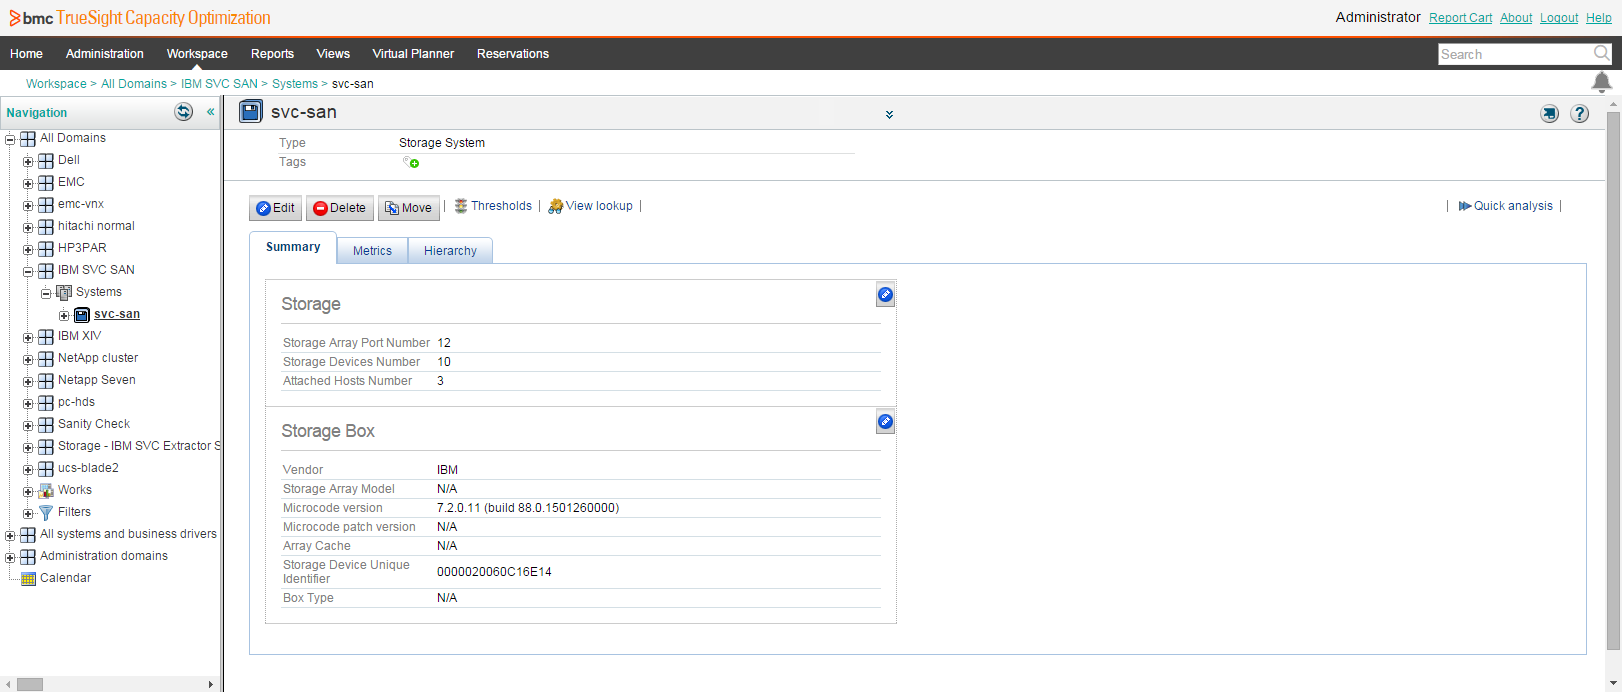Viewport: 1622px width, 692px height.
Task: Edit the Storage Box section with pencil icon
Action: tap(885, 422)
